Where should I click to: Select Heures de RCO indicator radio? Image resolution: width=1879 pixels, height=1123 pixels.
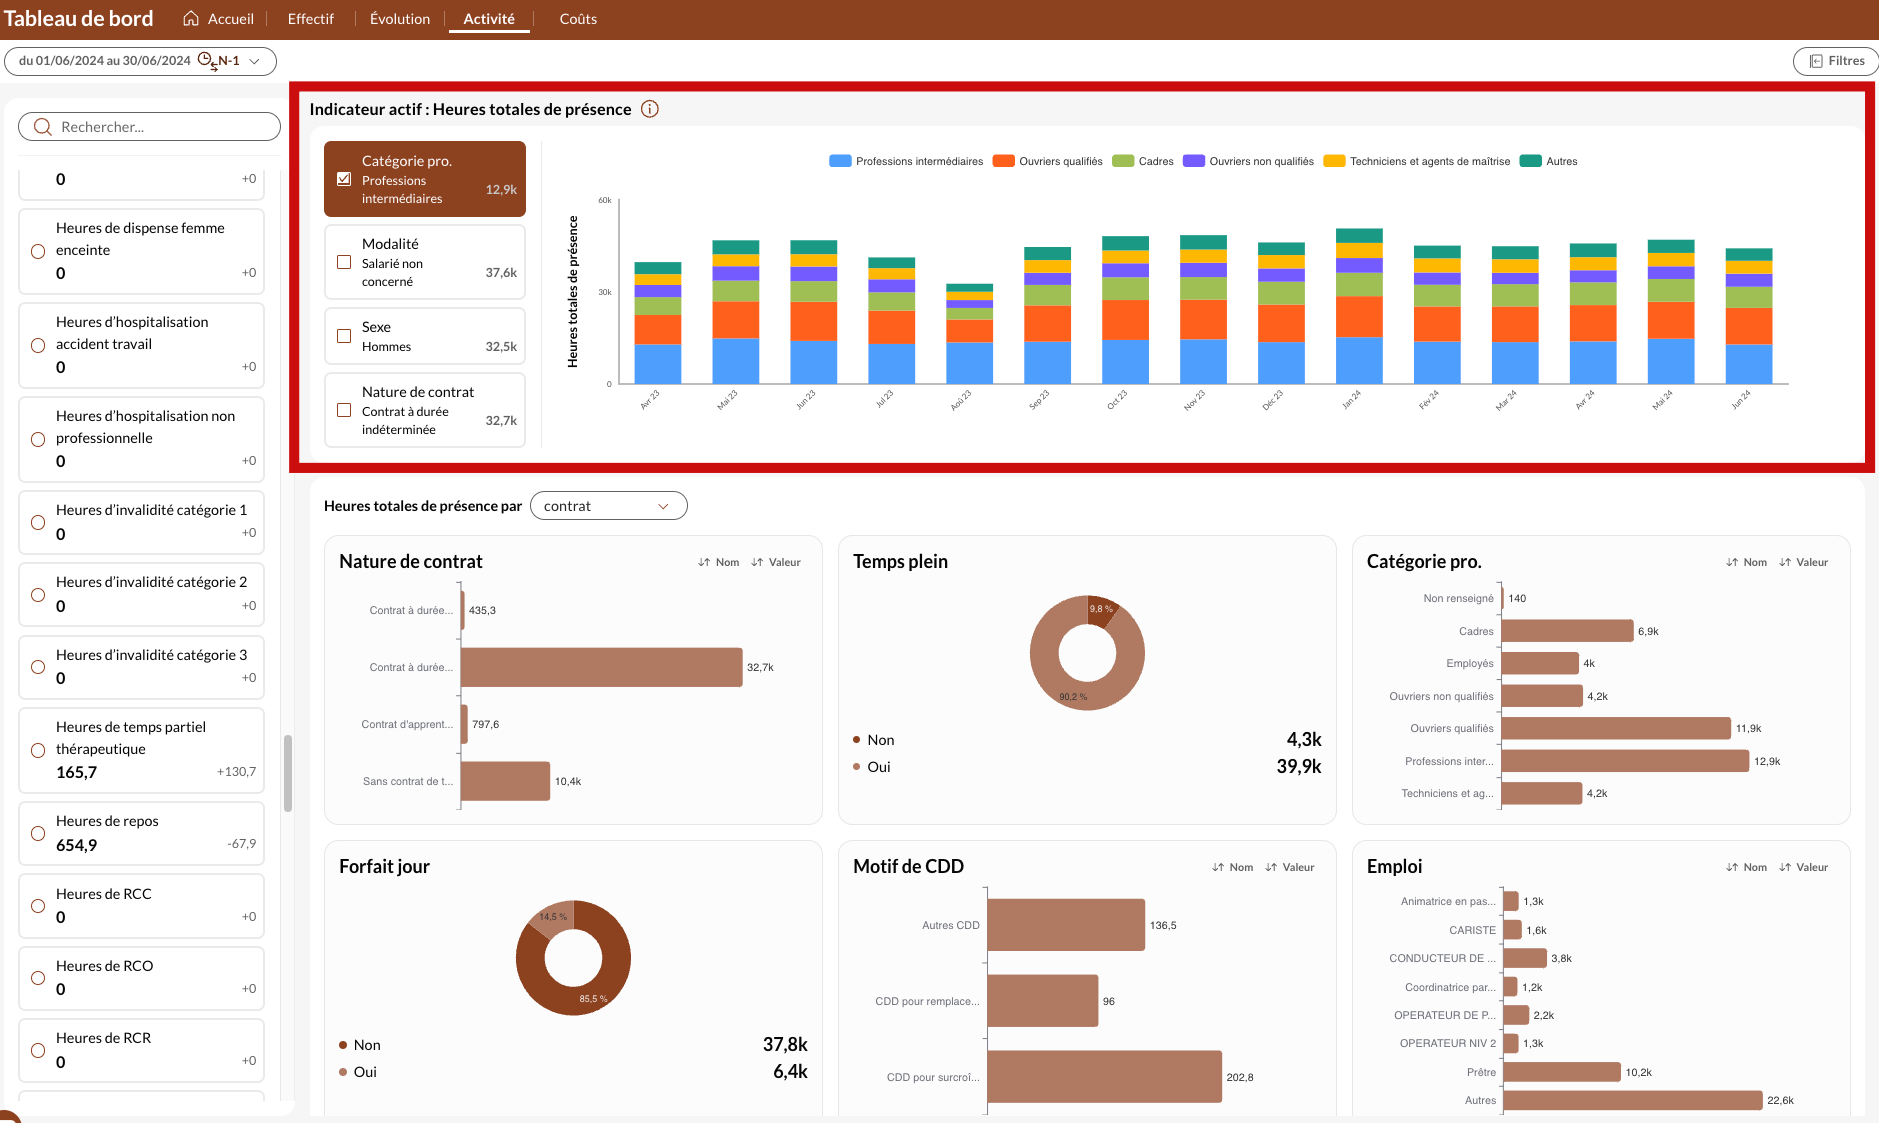[x=38, y=977]
